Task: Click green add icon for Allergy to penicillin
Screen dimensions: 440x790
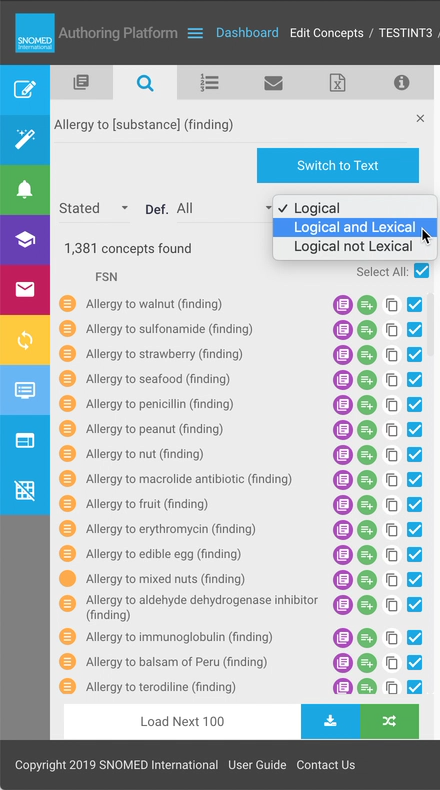Action: [x=367, y=405]
